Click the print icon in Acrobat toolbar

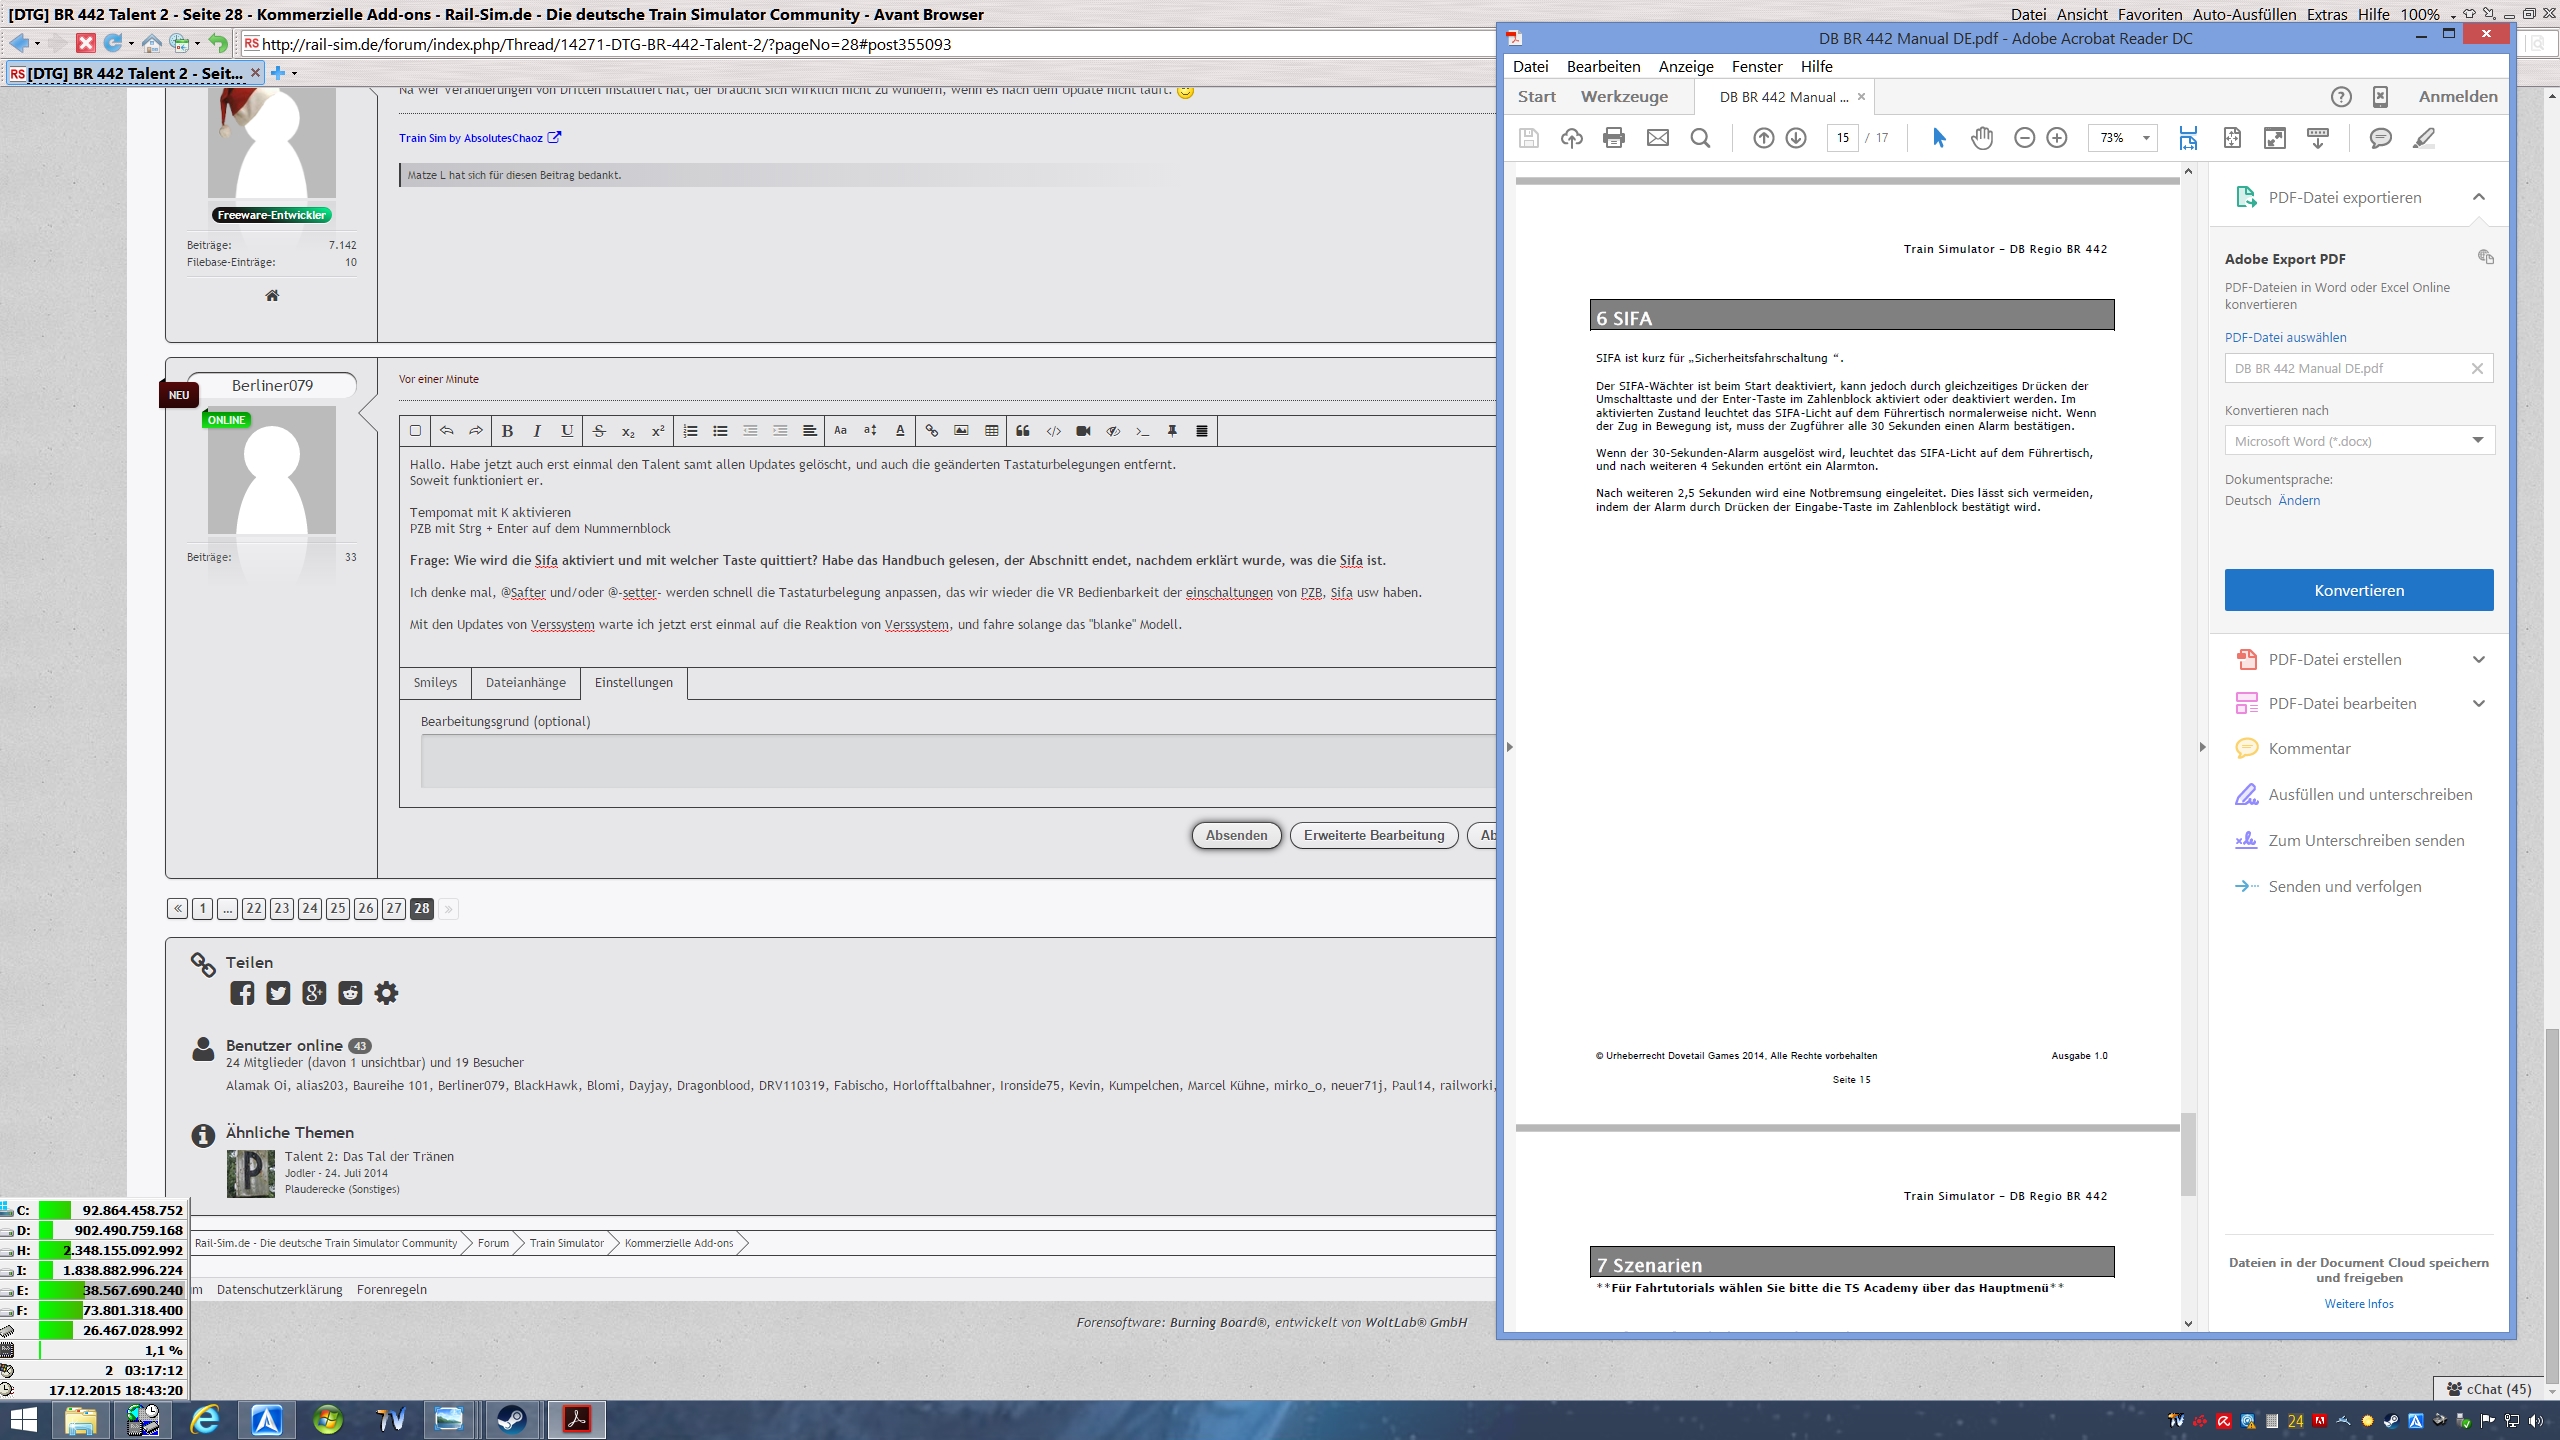click(1613, 138)
